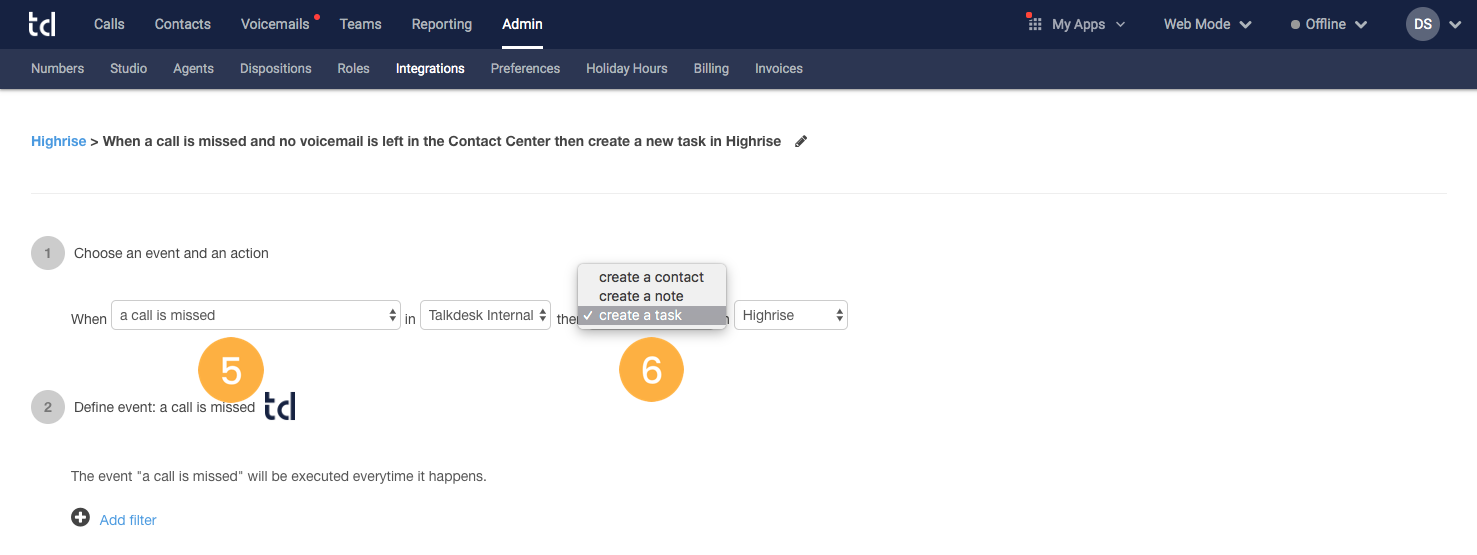The height and width of the screenshot is (555, 1477).
Task: Open the Web Mode dropdown
Action: click(1207, 24)
